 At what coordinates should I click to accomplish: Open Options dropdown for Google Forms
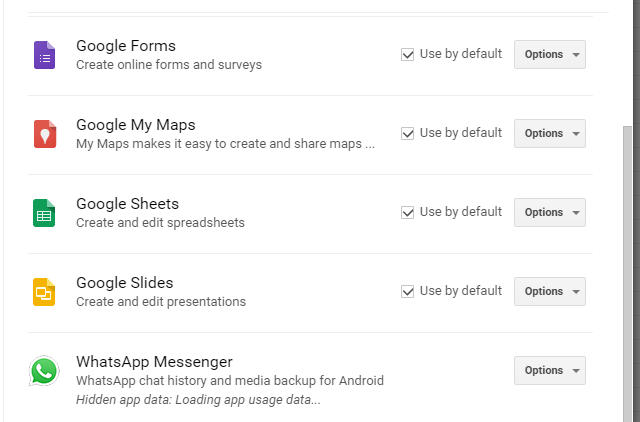[550, 54]
